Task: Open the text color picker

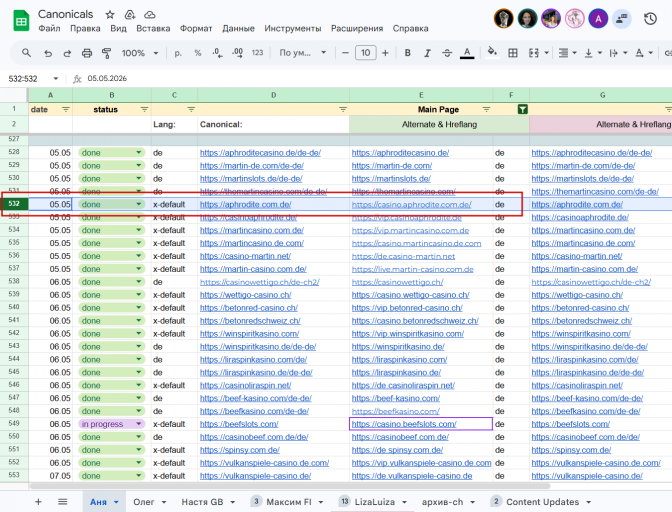Action: [x=467, y=53]
